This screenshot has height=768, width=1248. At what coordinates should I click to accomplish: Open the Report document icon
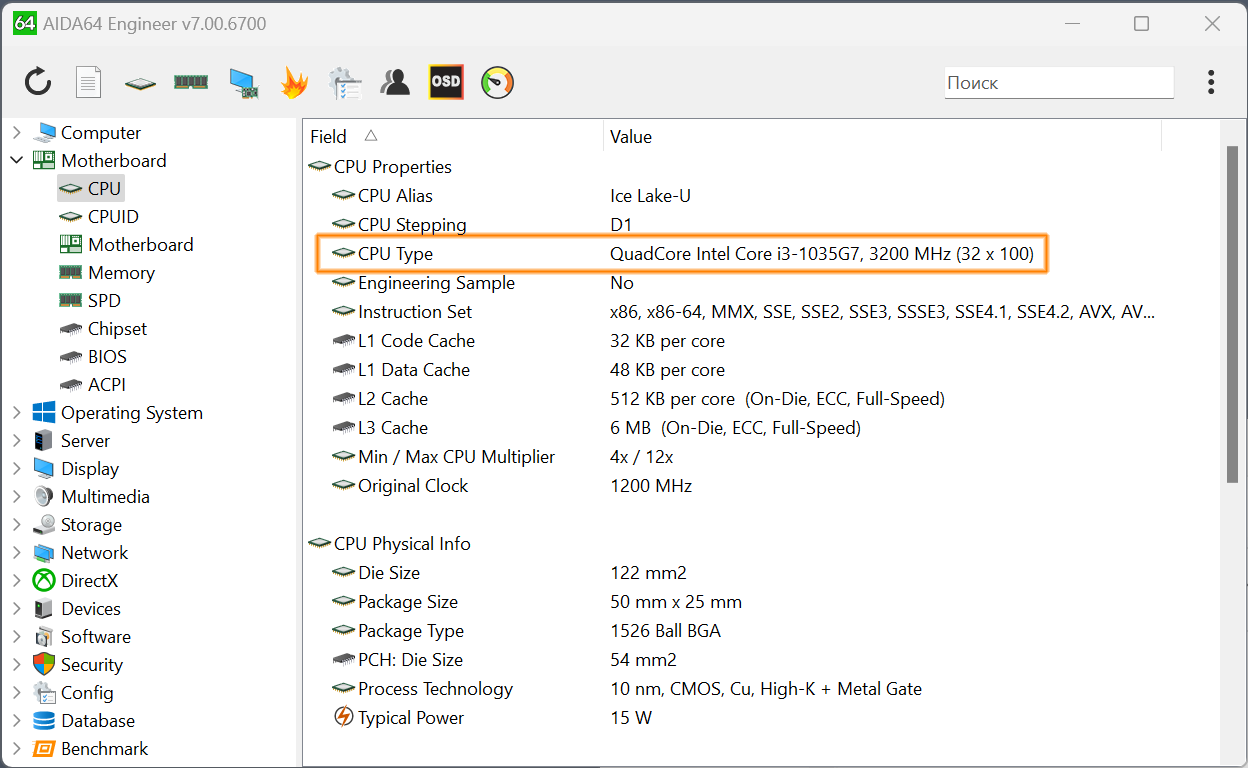(89, 82)
